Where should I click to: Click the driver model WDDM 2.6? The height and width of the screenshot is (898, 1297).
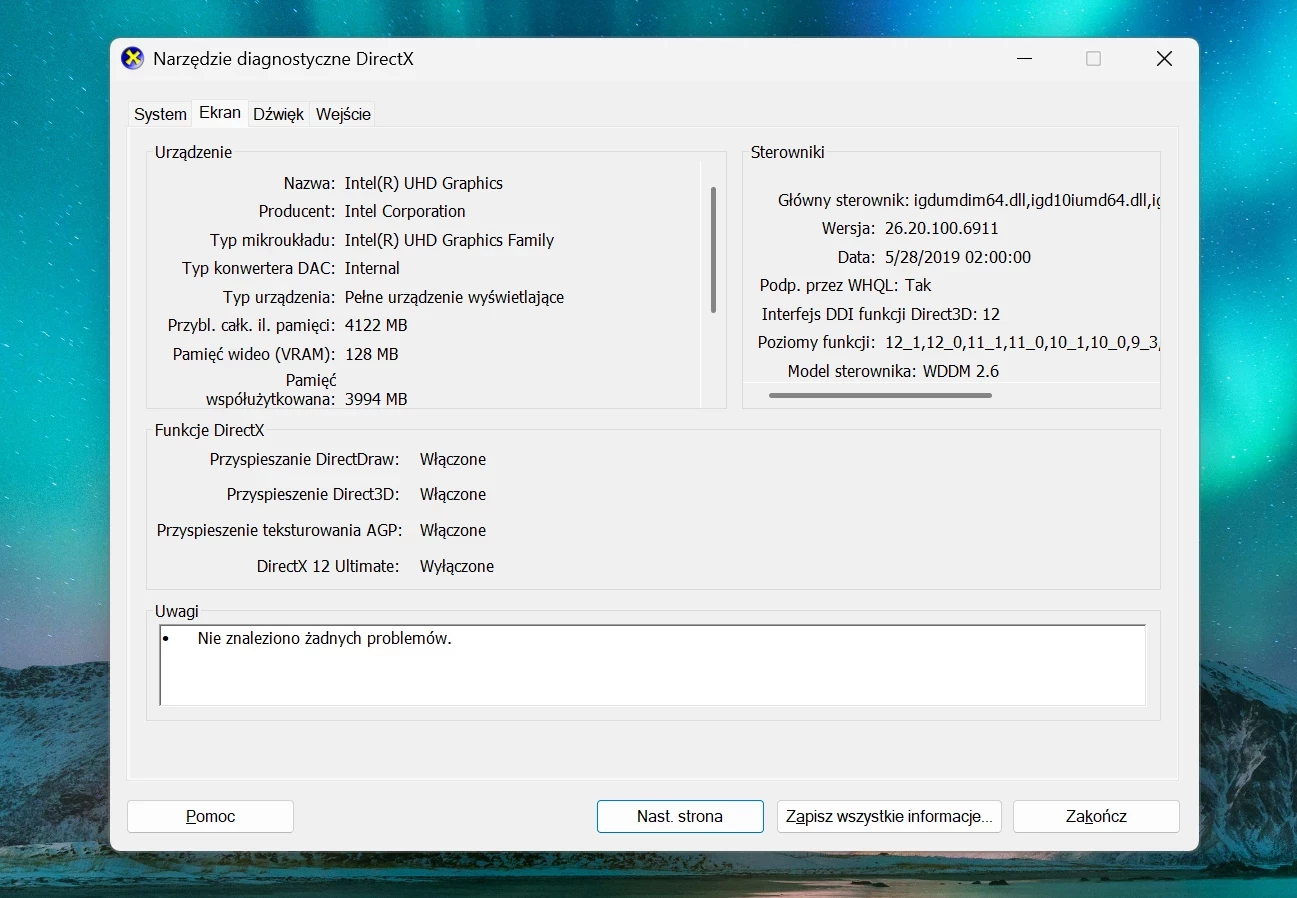click(961, 371)
